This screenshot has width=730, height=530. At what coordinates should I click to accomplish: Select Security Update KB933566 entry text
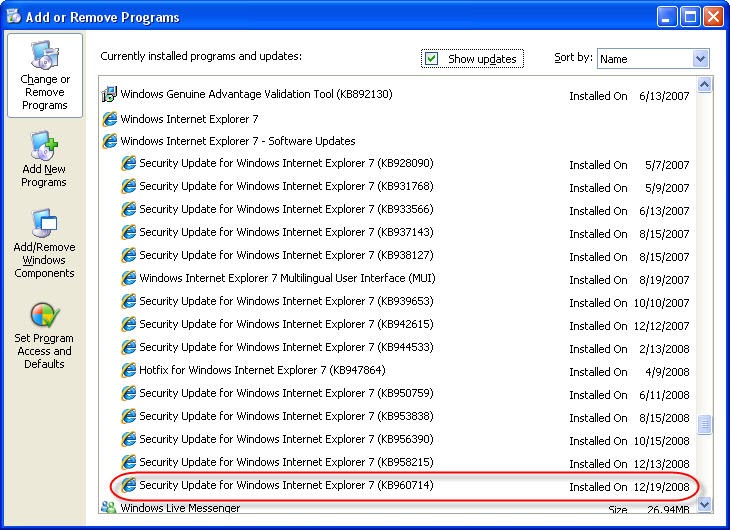tap(286, 209)
